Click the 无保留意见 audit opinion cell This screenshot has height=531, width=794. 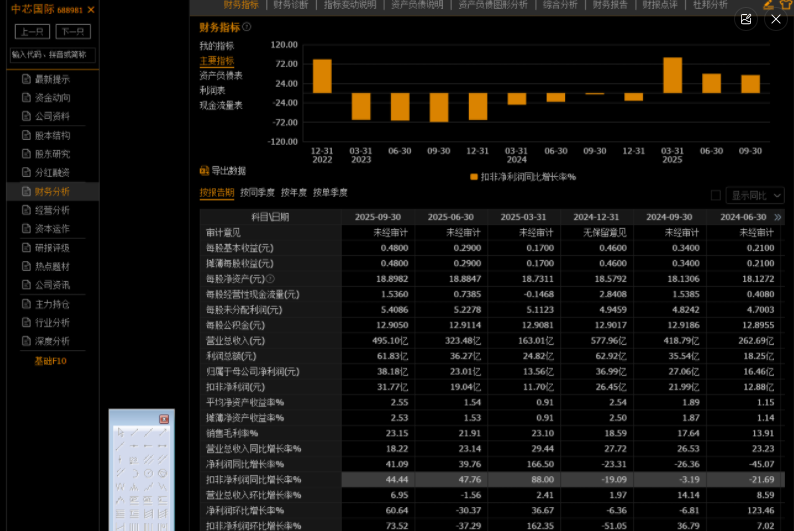[605, 233]
